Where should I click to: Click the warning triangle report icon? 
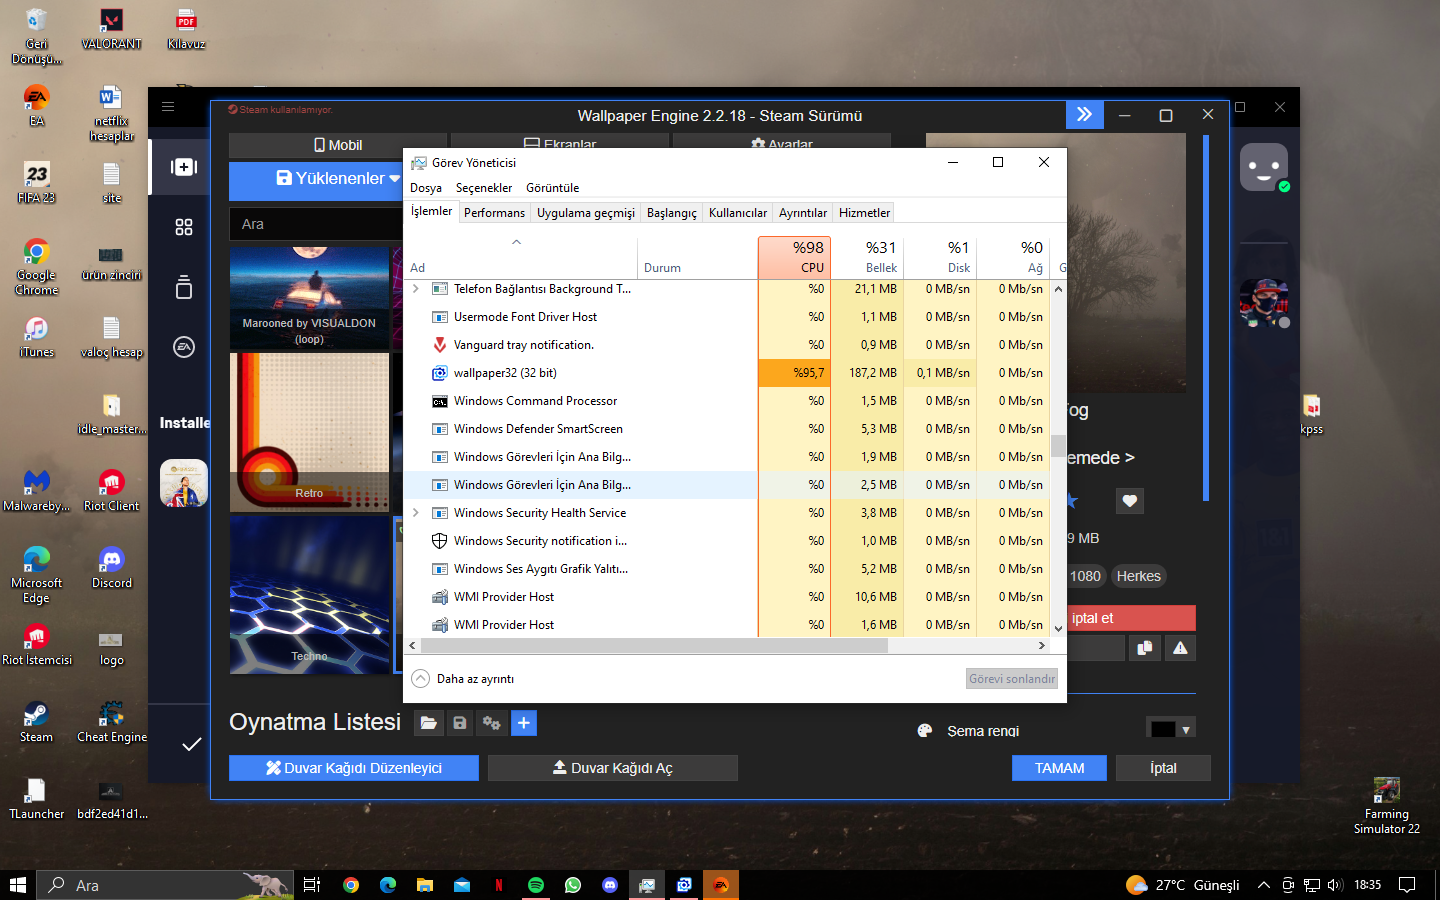(x=1181, y=648)
